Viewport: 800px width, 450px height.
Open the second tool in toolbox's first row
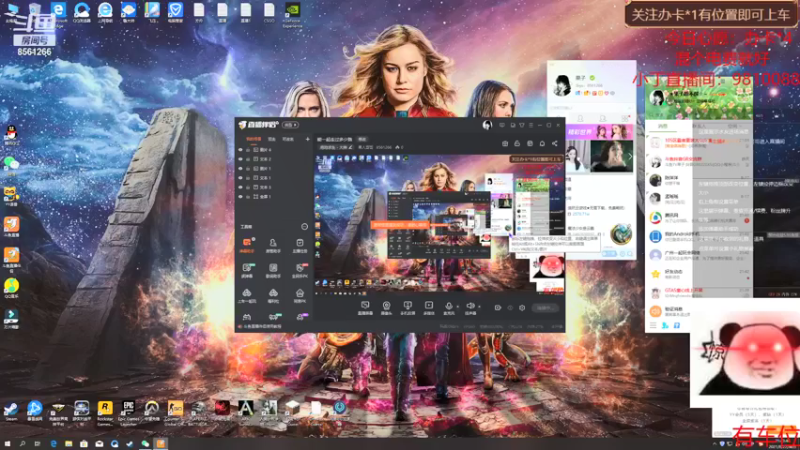[x=273, y=244]
